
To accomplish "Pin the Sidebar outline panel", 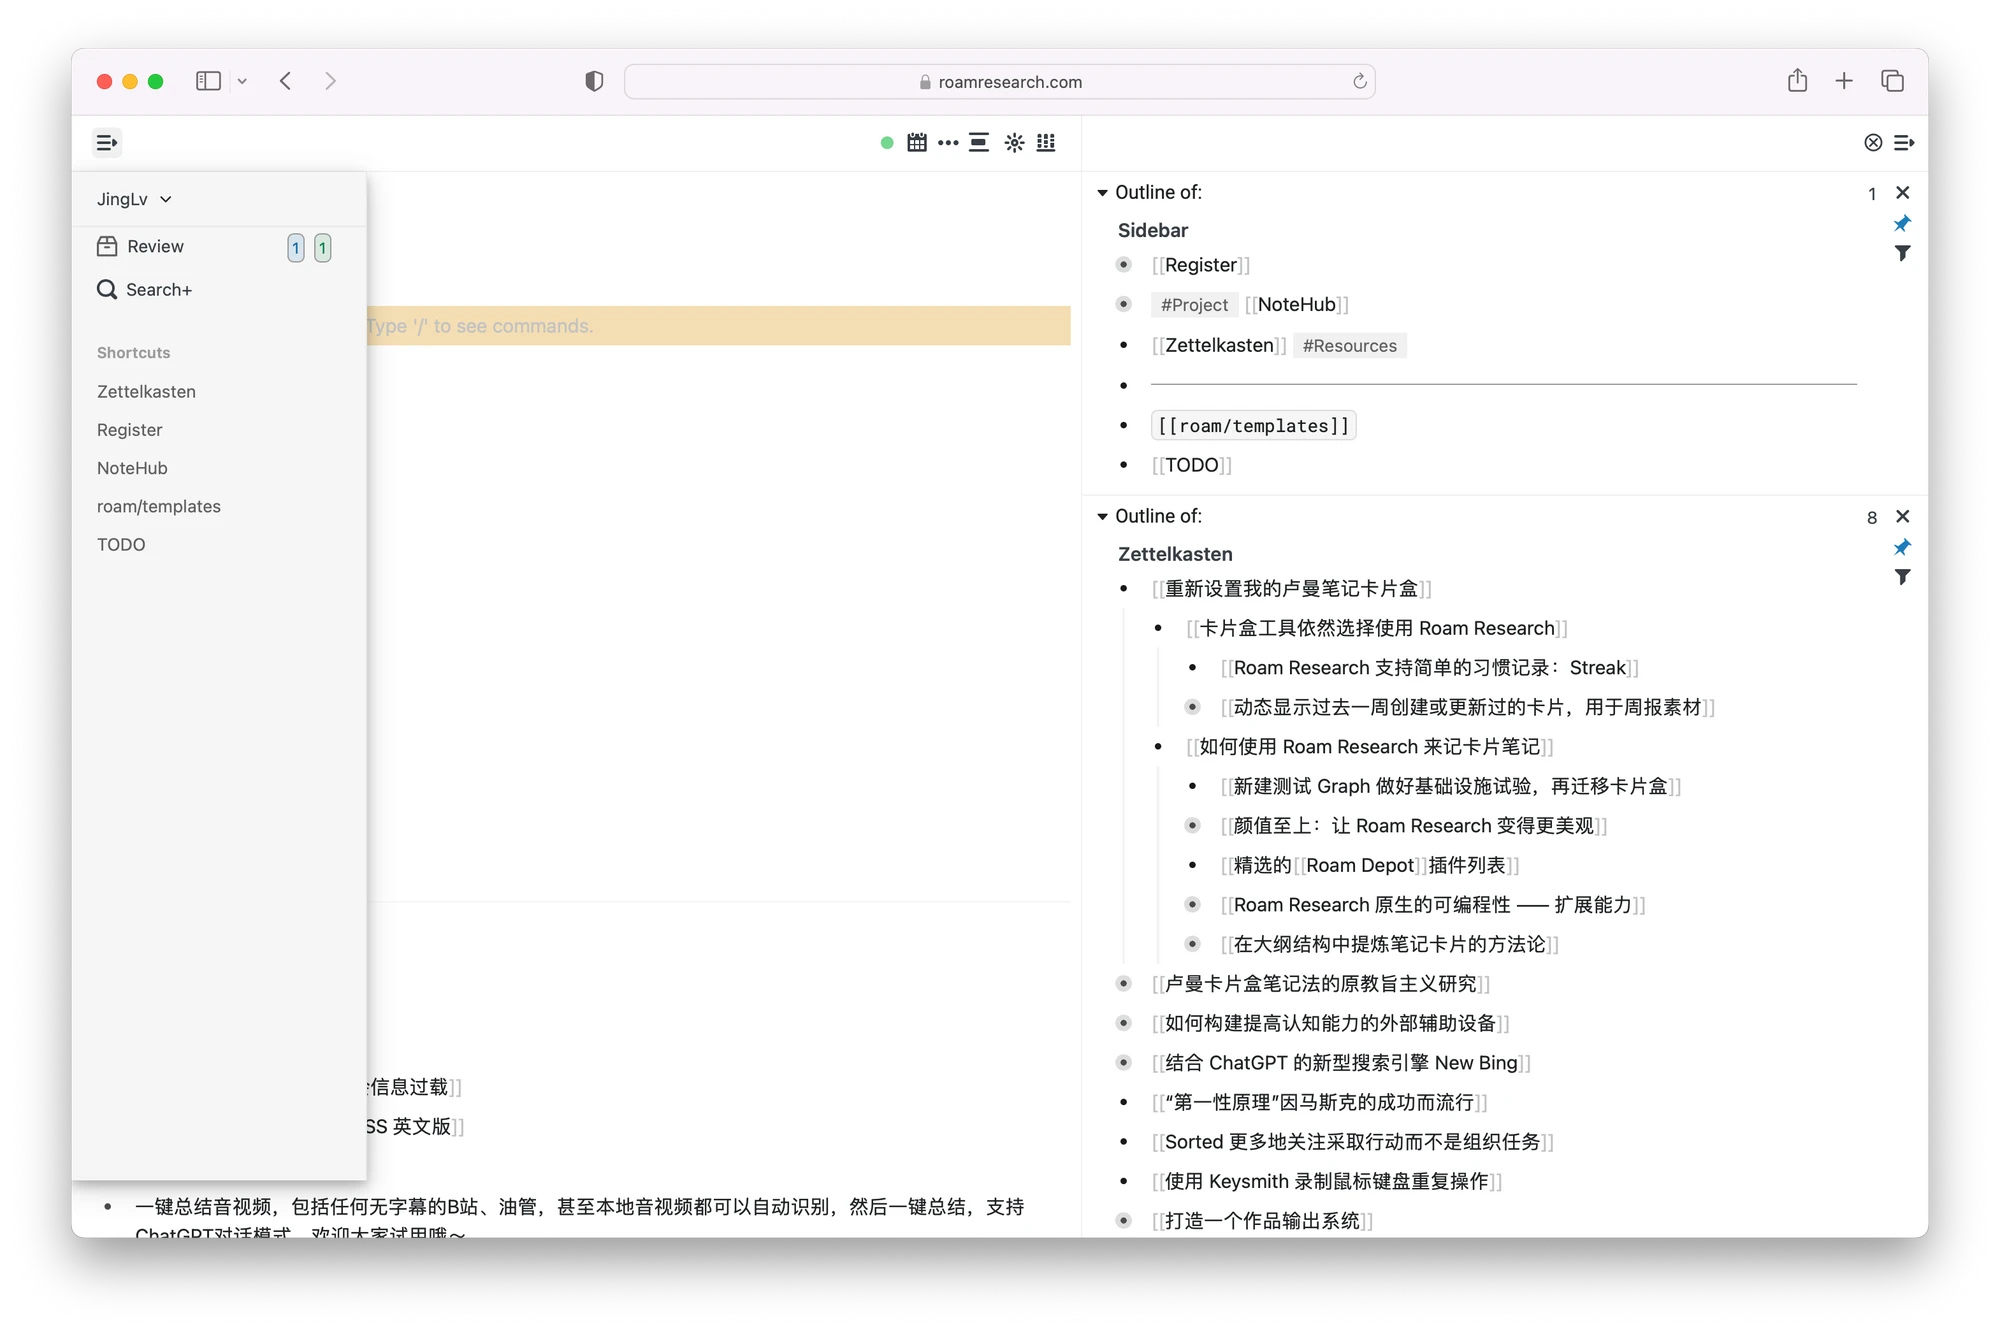I will tap(1902, 223).
